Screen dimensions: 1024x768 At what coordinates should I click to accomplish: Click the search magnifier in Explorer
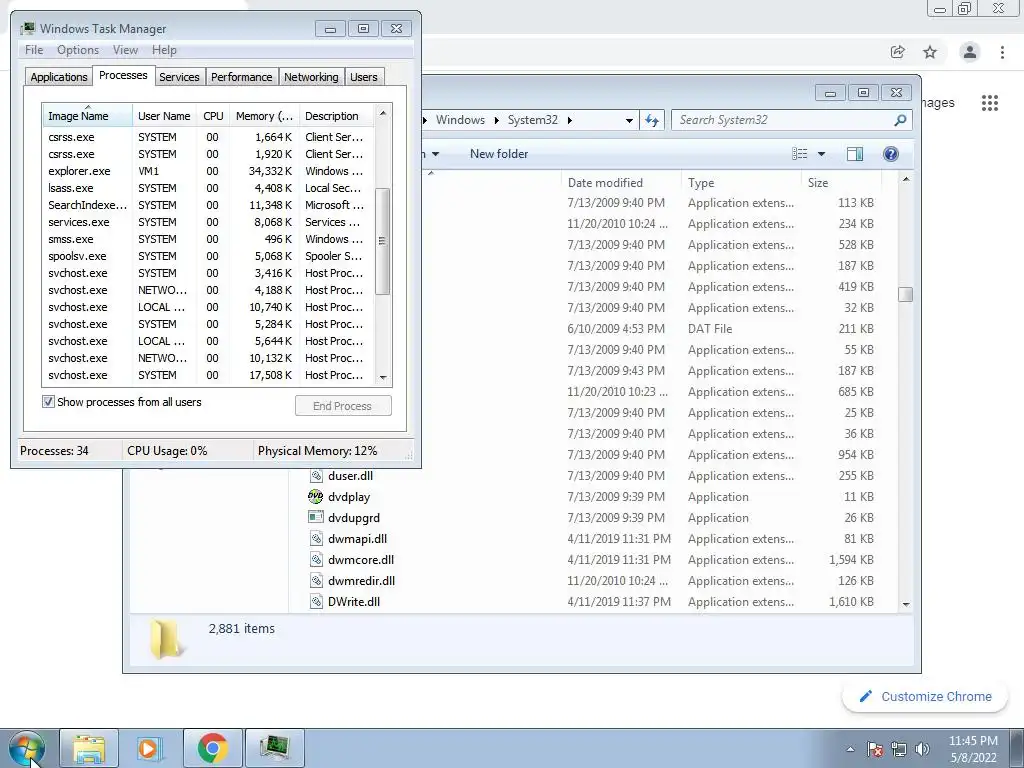click(900, 120)
